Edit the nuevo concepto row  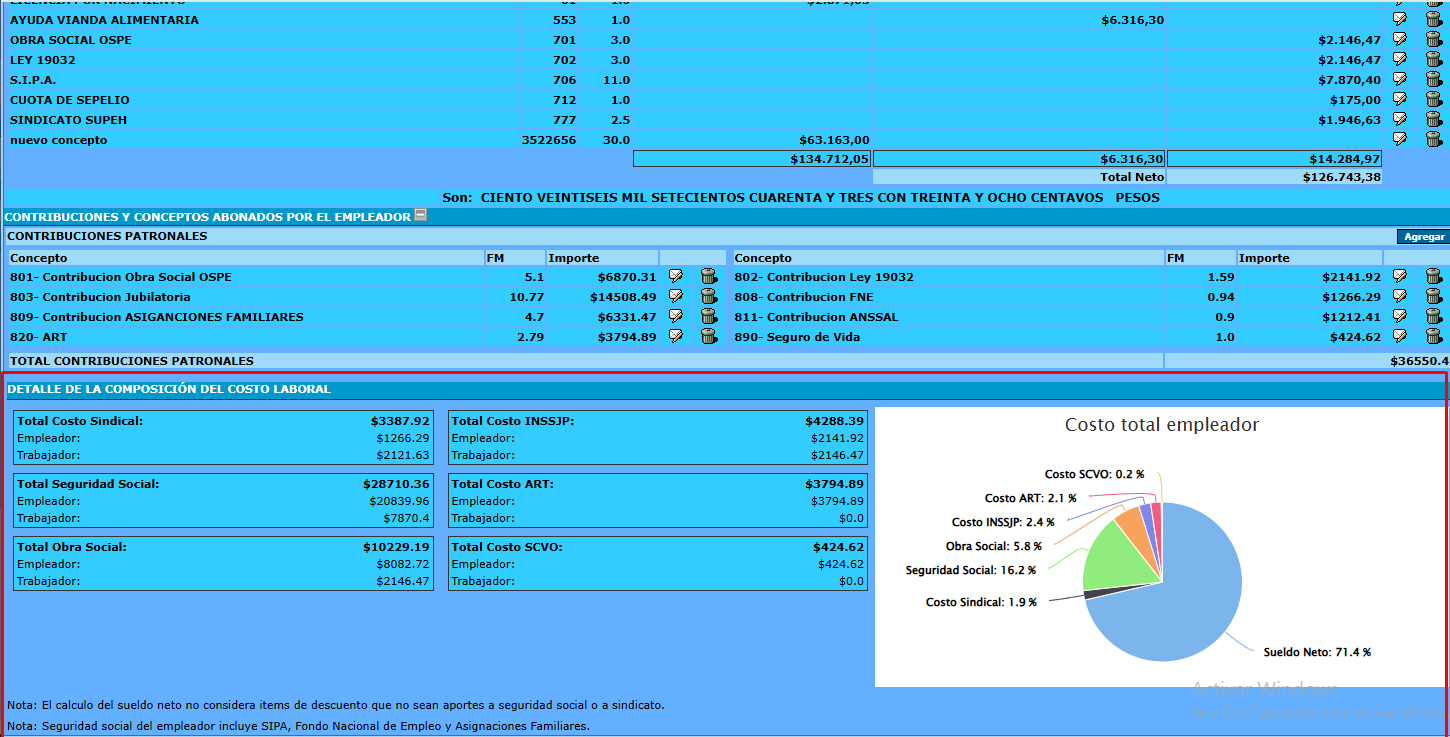click(x=1400, y=139)
